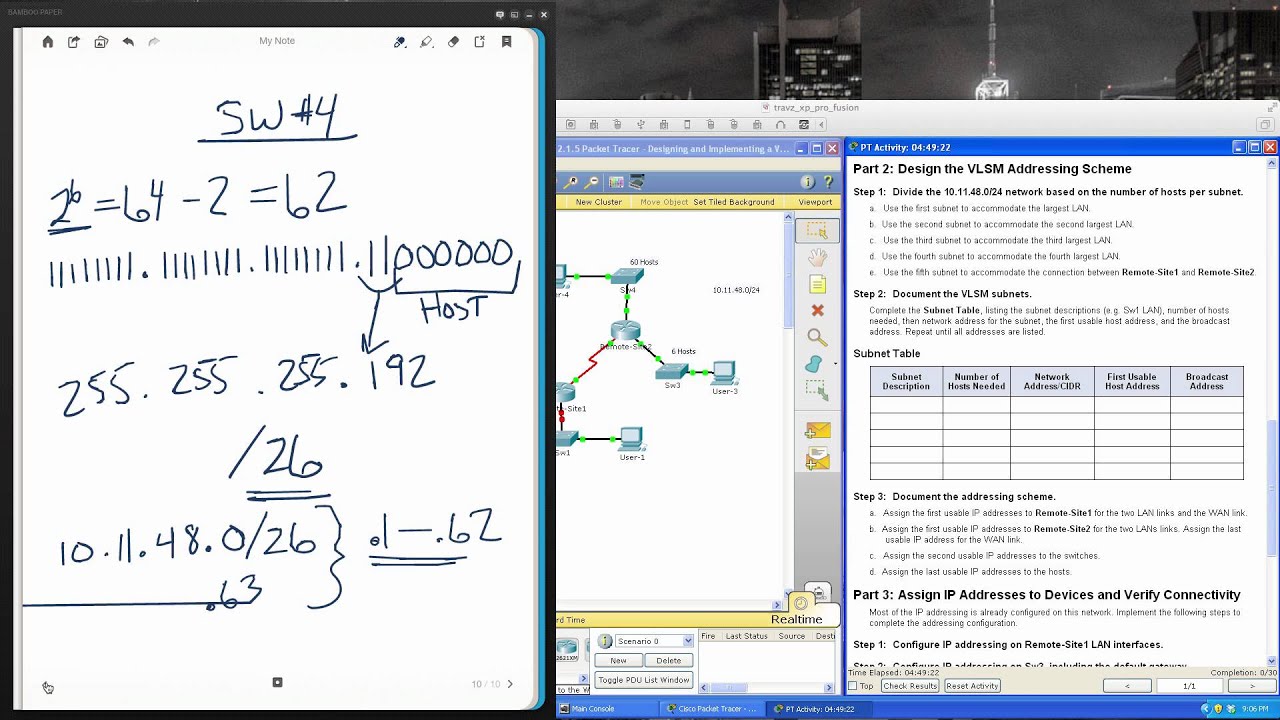Click the Last Status column header
Viewport: 1280px width, 720px height.
point(747,636)
